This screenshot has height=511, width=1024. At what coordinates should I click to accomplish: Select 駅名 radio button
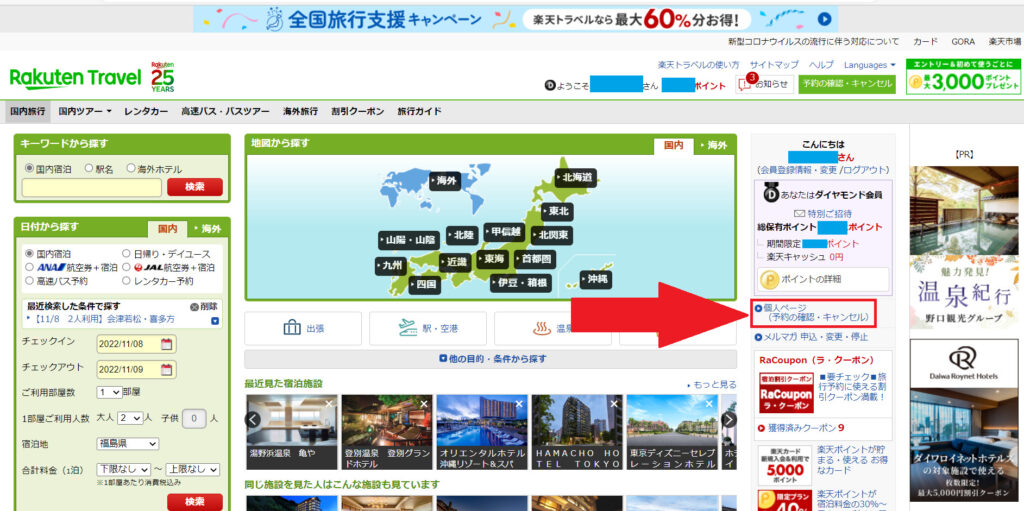point(89,168)
